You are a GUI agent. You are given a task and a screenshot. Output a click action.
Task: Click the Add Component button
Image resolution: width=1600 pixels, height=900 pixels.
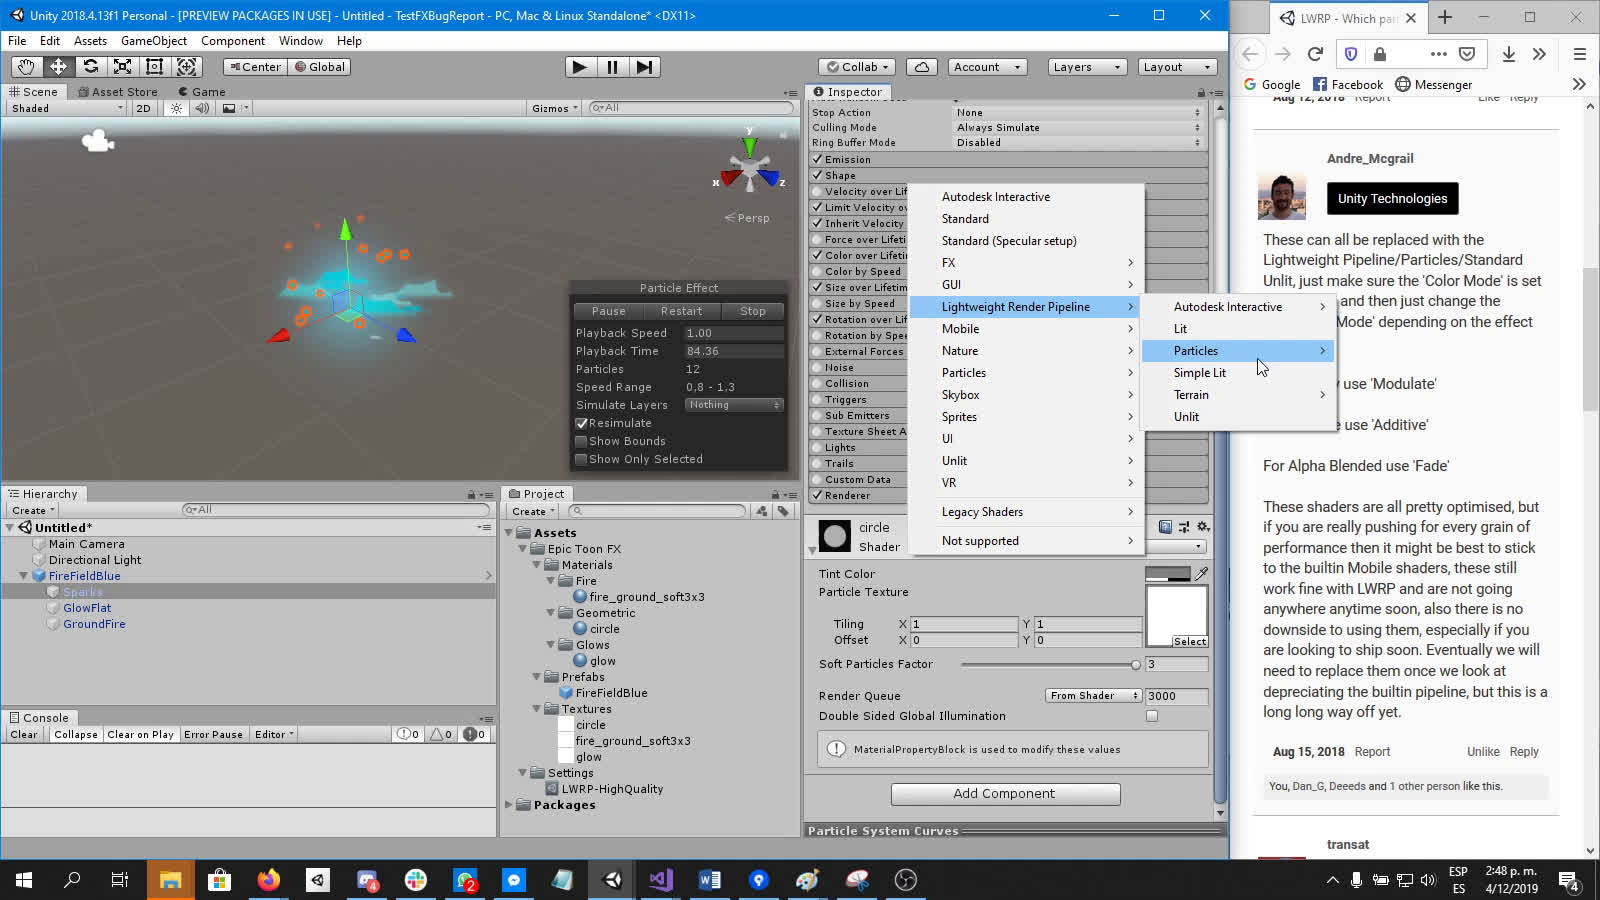coord(1004,794)
